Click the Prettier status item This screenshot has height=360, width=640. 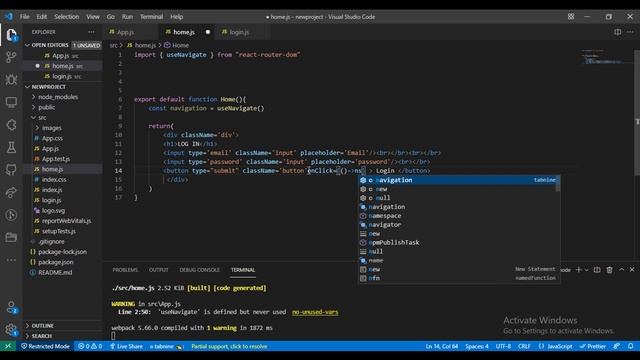tap(593, 346)
